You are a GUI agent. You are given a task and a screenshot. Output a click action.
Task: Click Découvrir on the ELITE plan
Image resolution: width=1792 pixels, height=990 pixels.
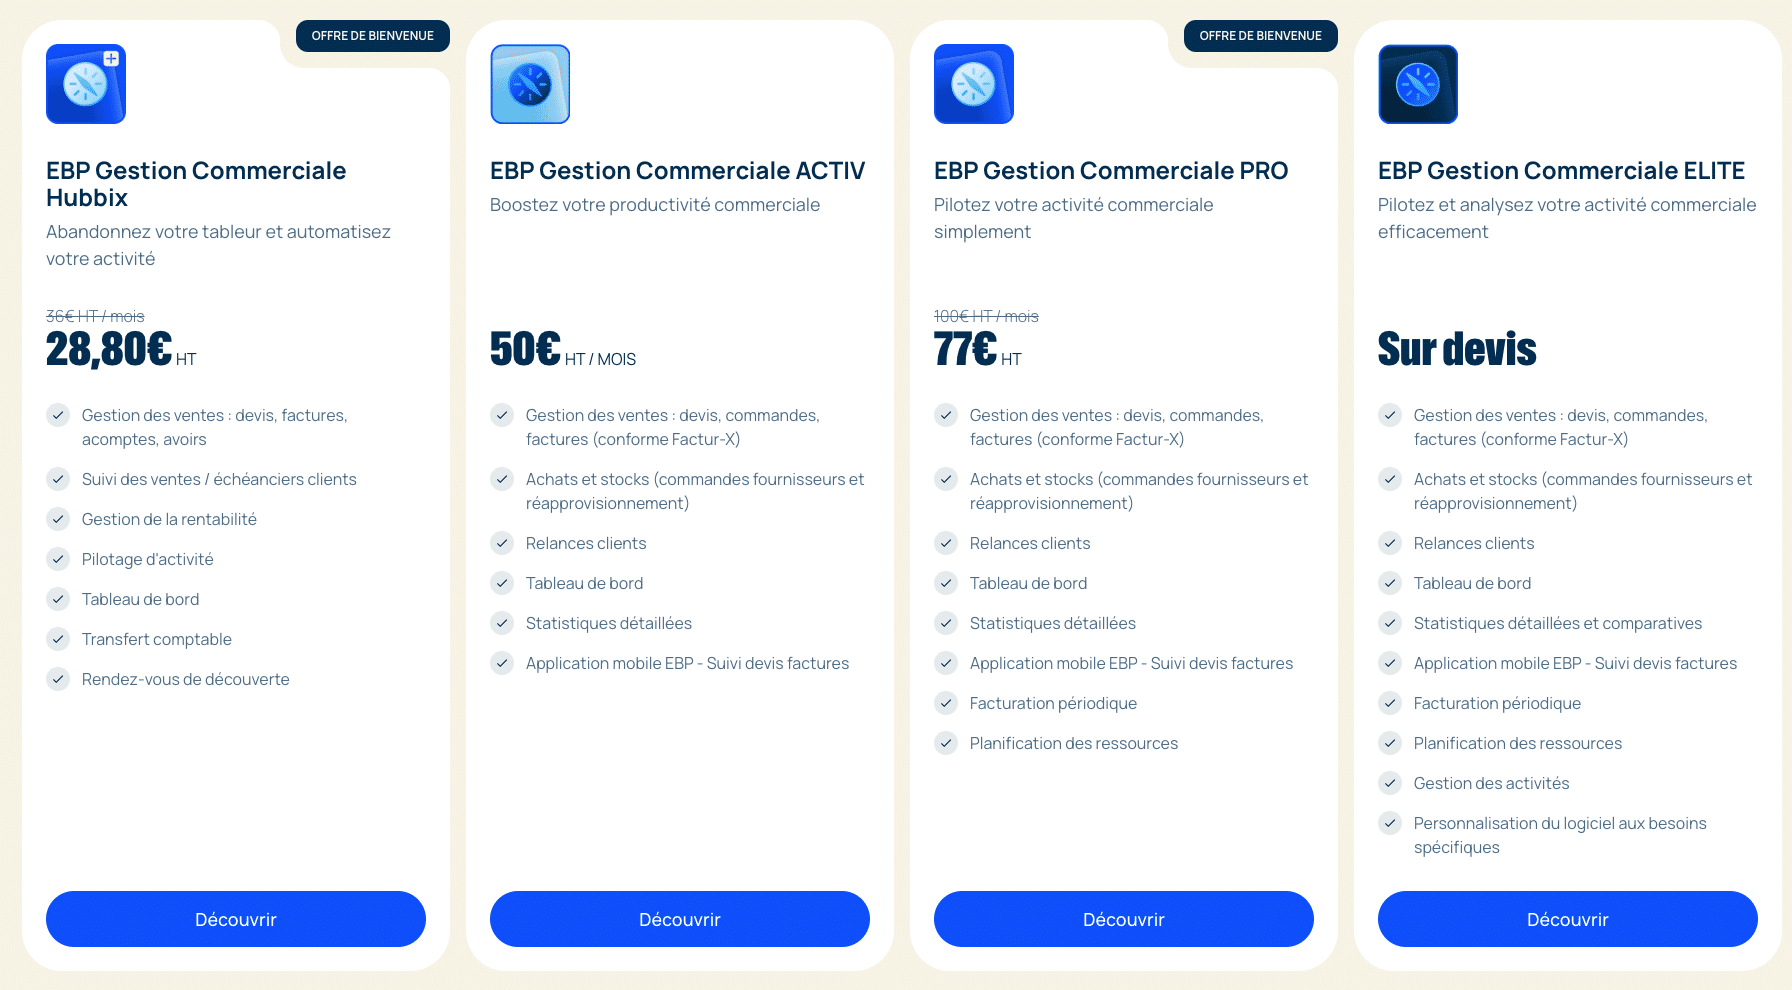(x=1567, y=919)
